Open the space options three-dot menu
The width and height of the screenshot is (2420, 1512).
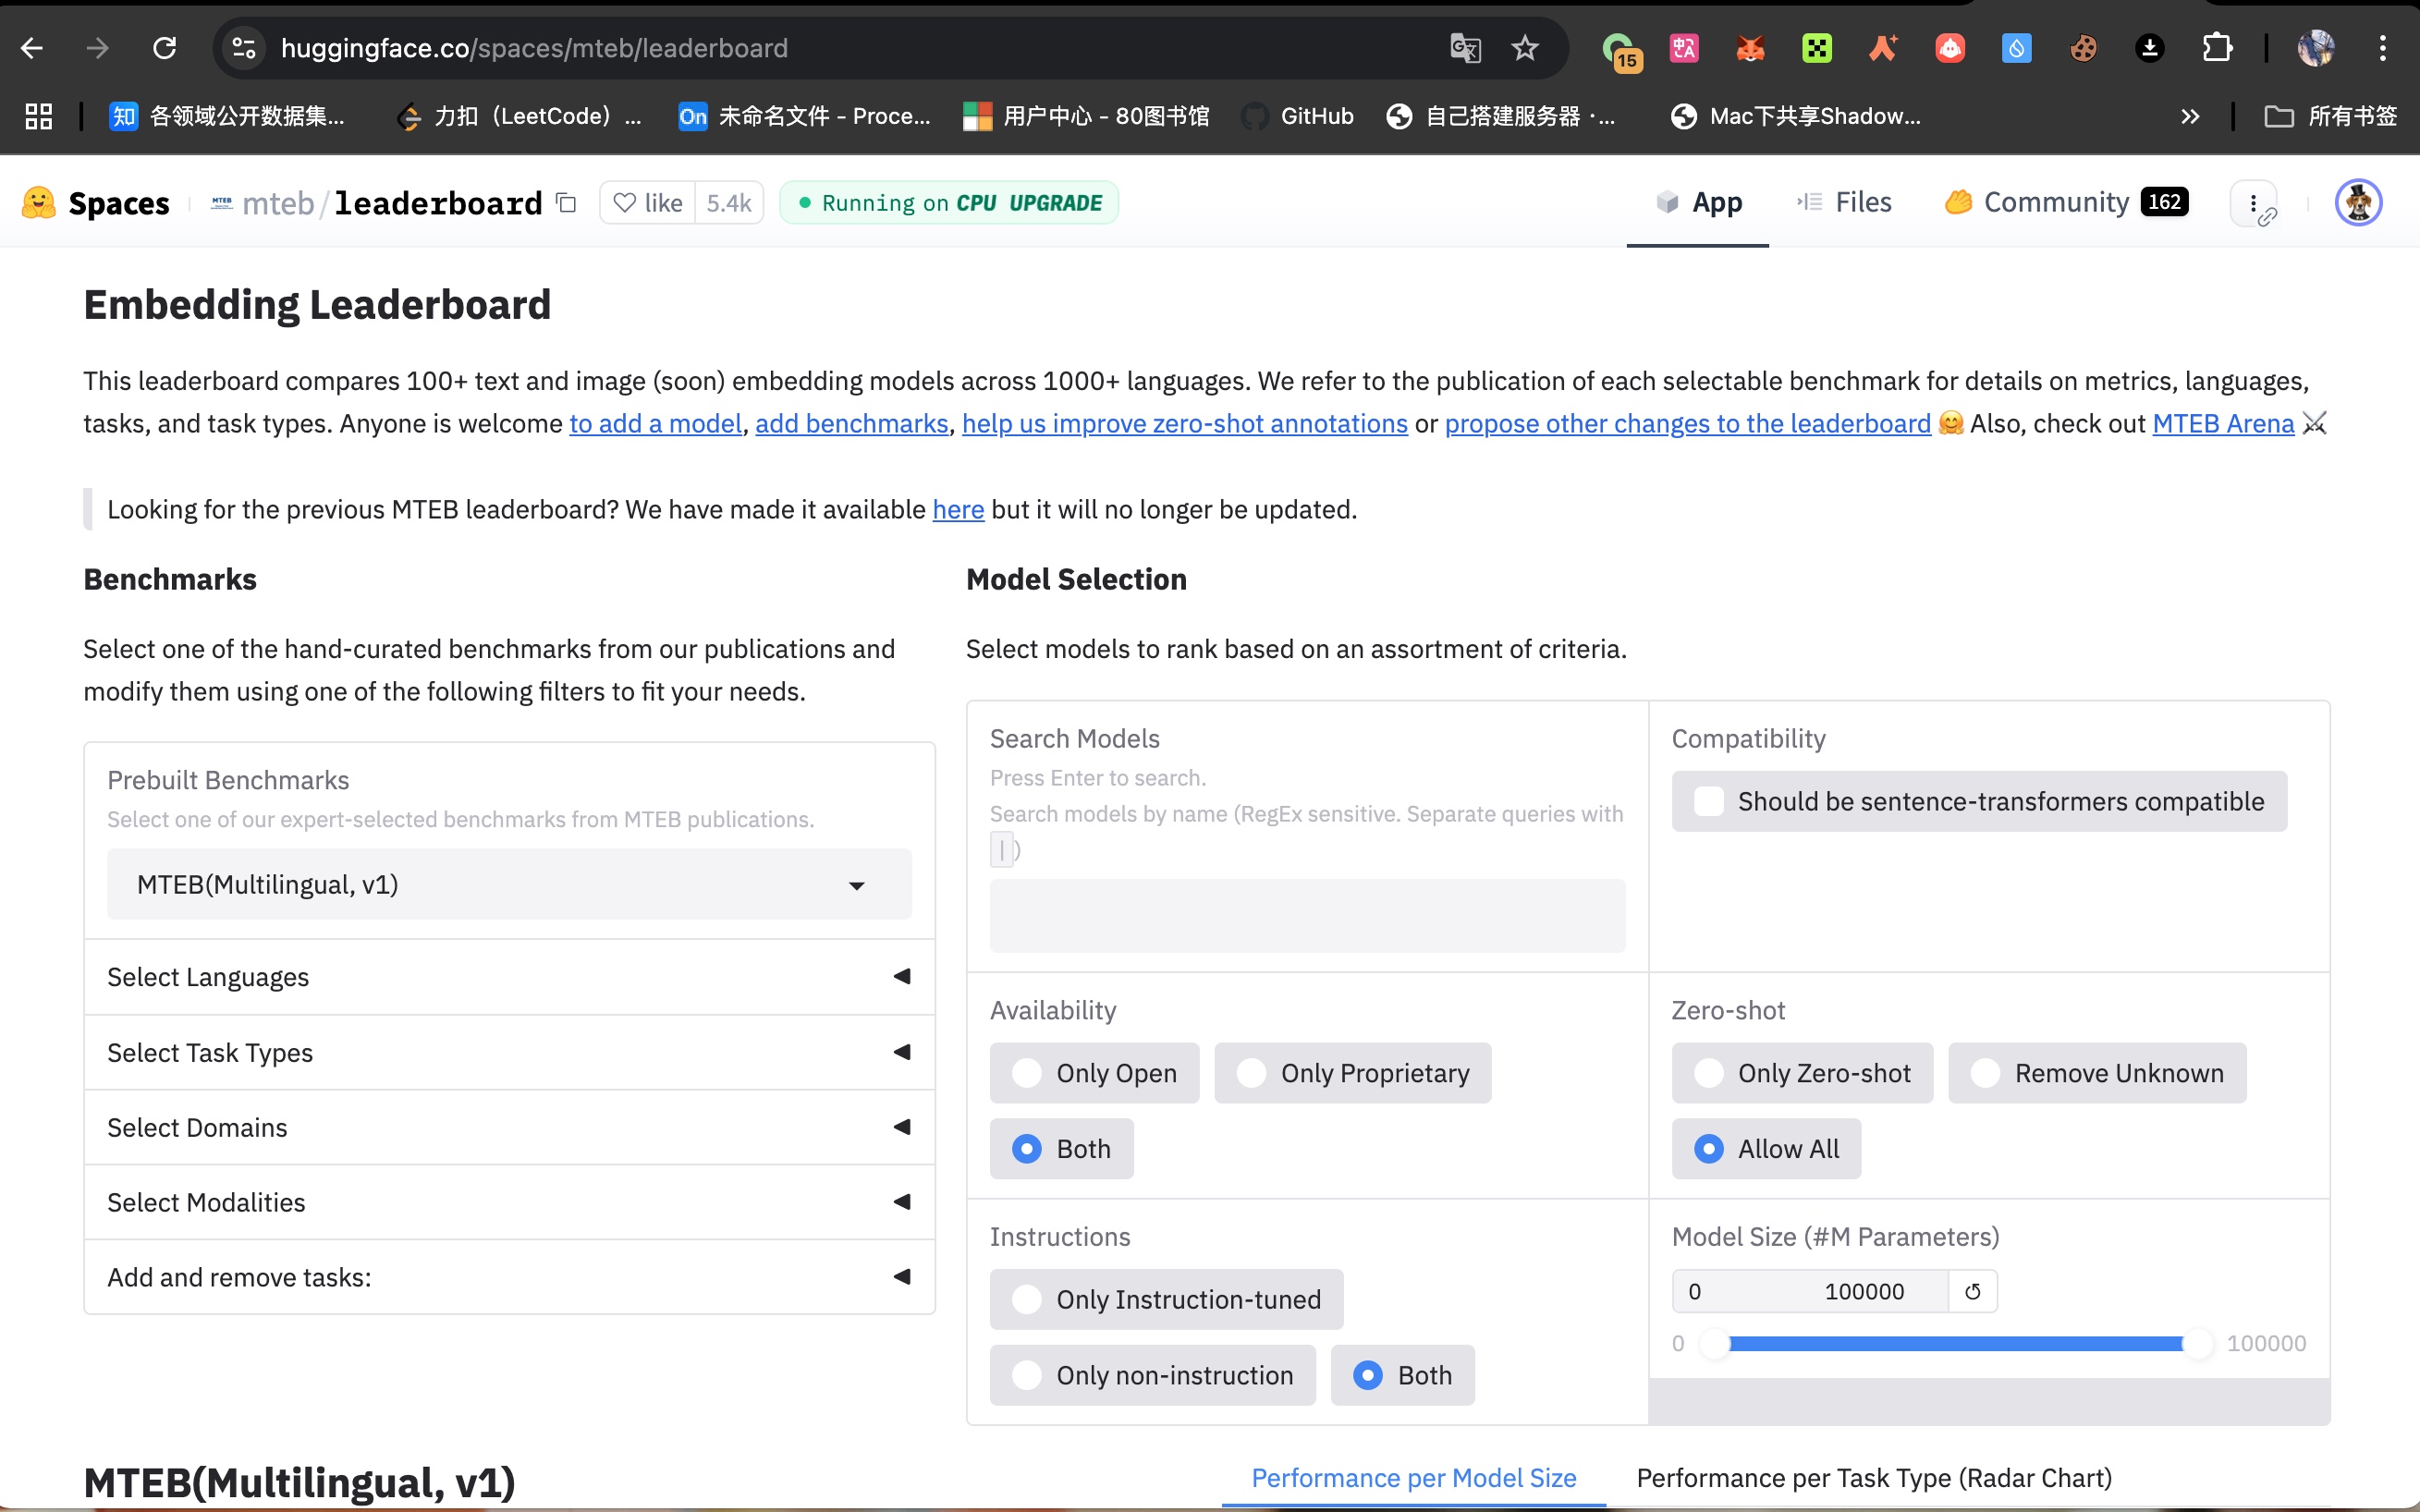coord(2254,204)
